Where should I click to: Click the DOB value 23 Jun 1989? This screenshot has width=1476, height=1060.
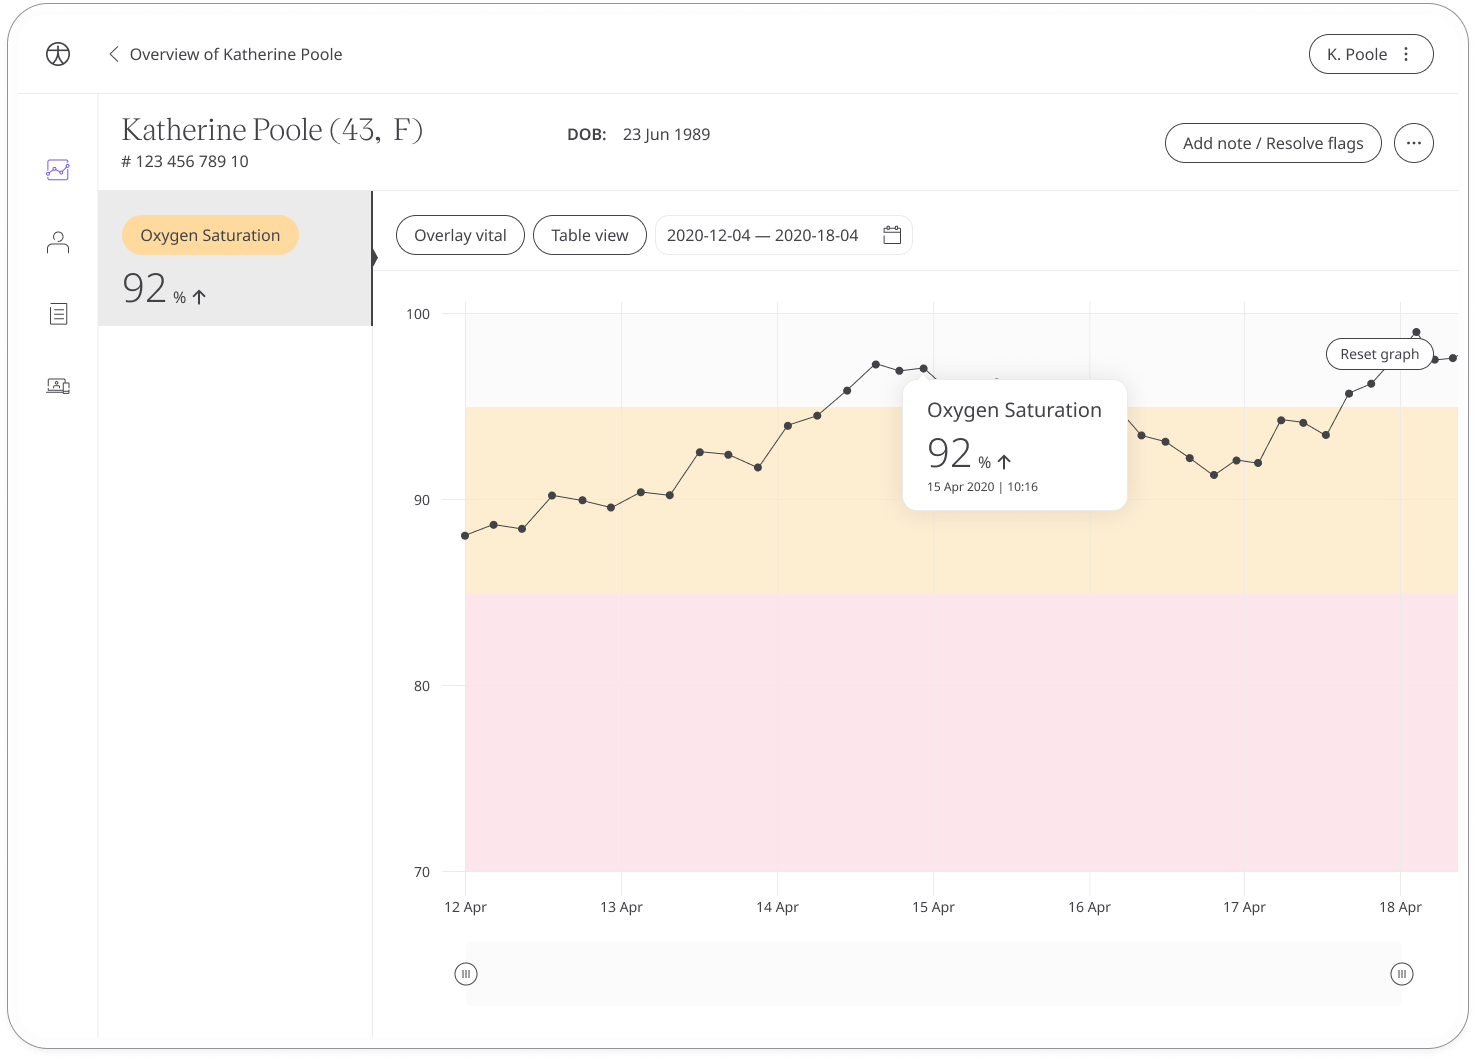(x=666, y=134)
